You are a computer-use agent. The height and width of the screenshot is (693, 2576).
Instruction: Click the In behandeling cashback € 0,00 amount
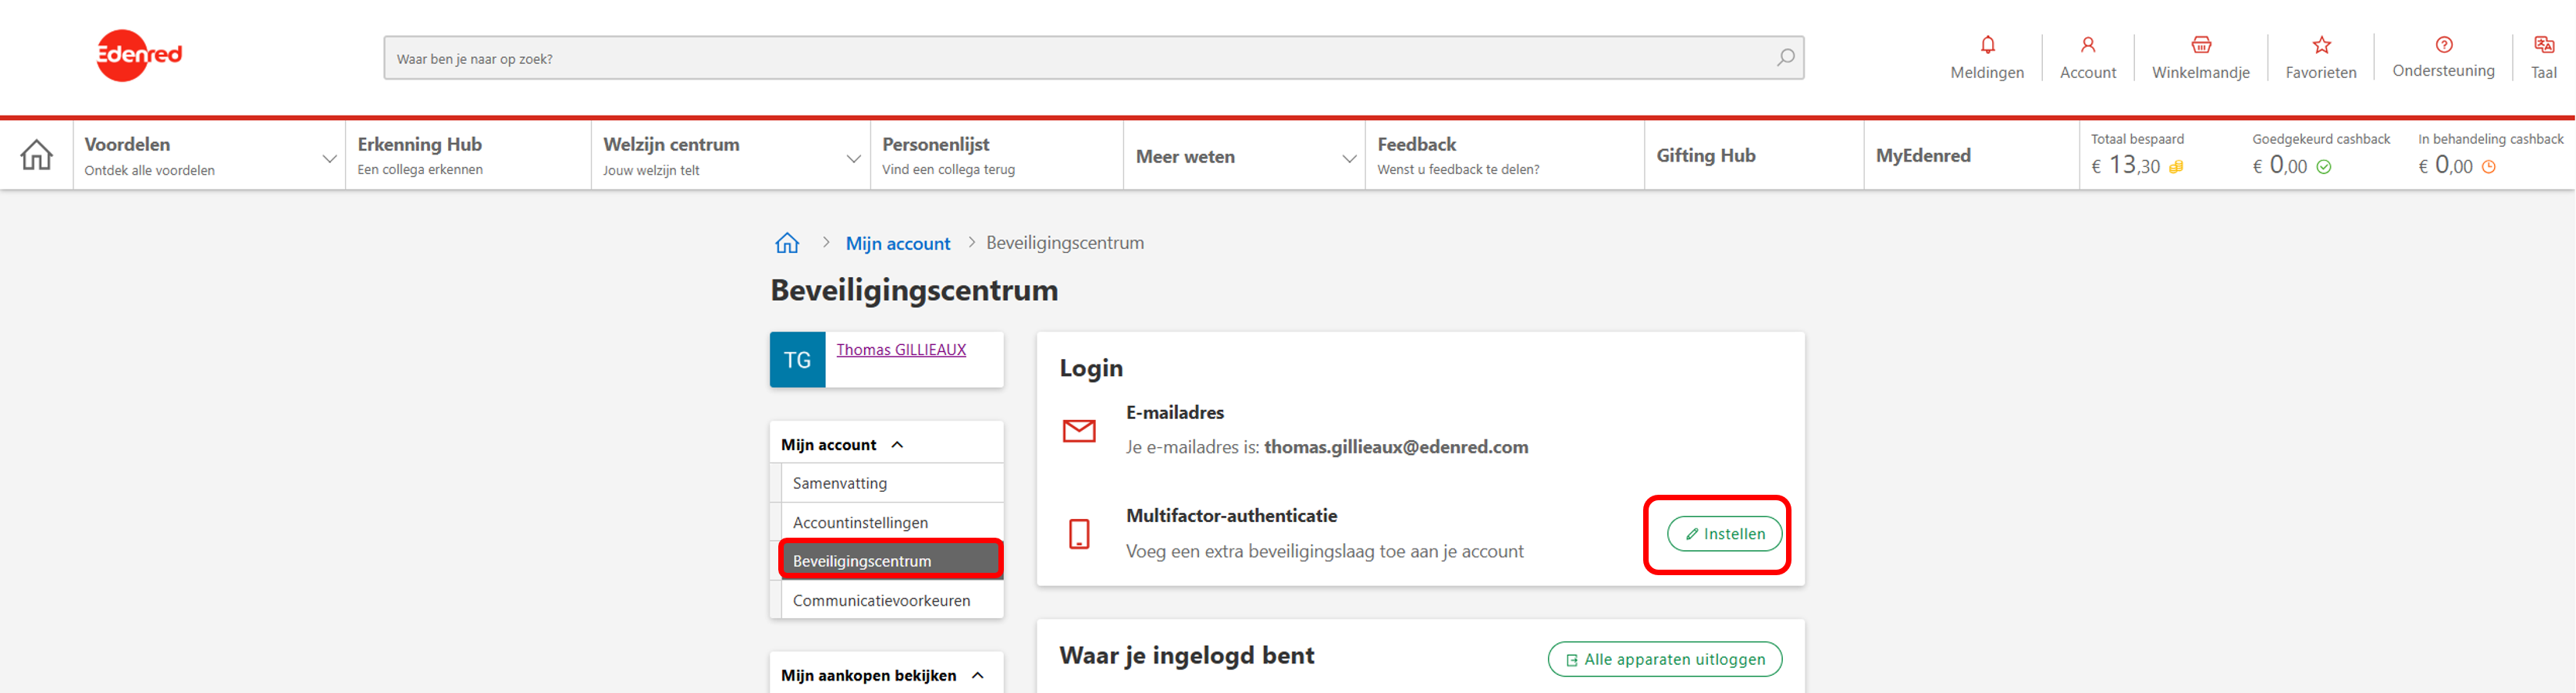[2445, 166]
